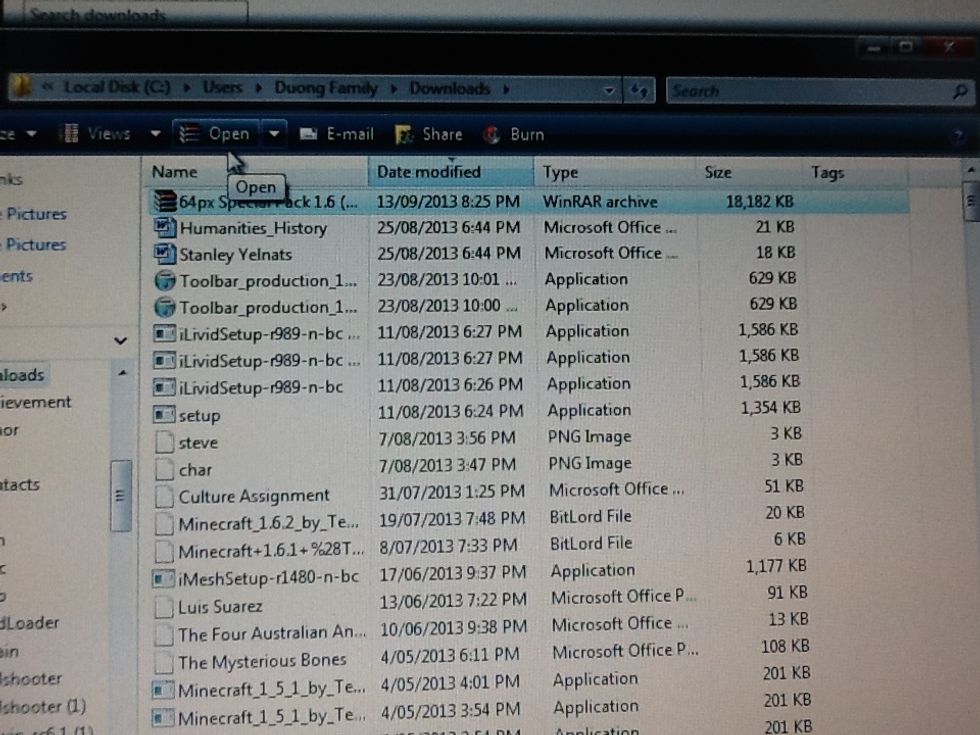Click the date 7/08/2013 3:56 PM

(446, 438)
